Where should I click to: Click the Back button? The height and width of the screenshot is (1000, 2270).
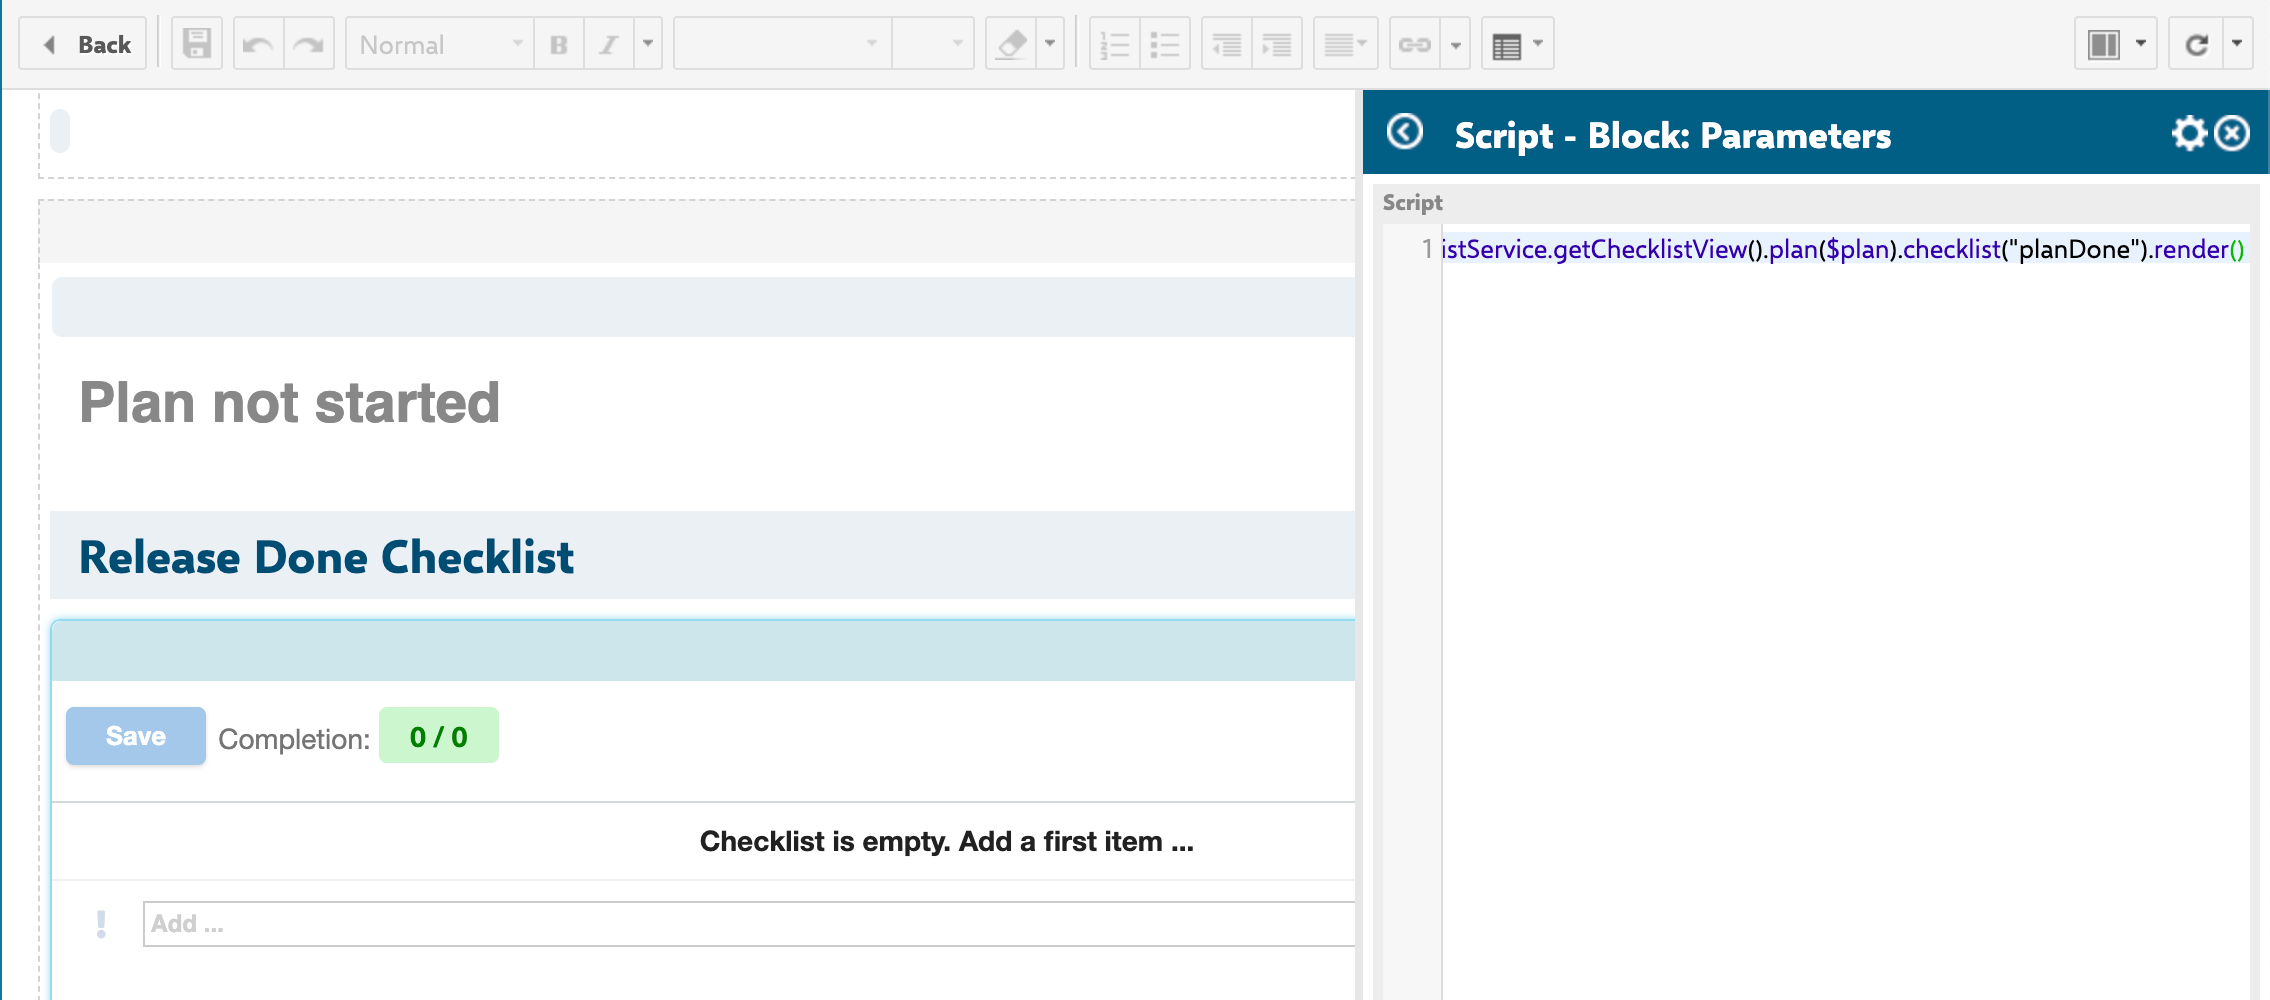click(x=84, y=44)
